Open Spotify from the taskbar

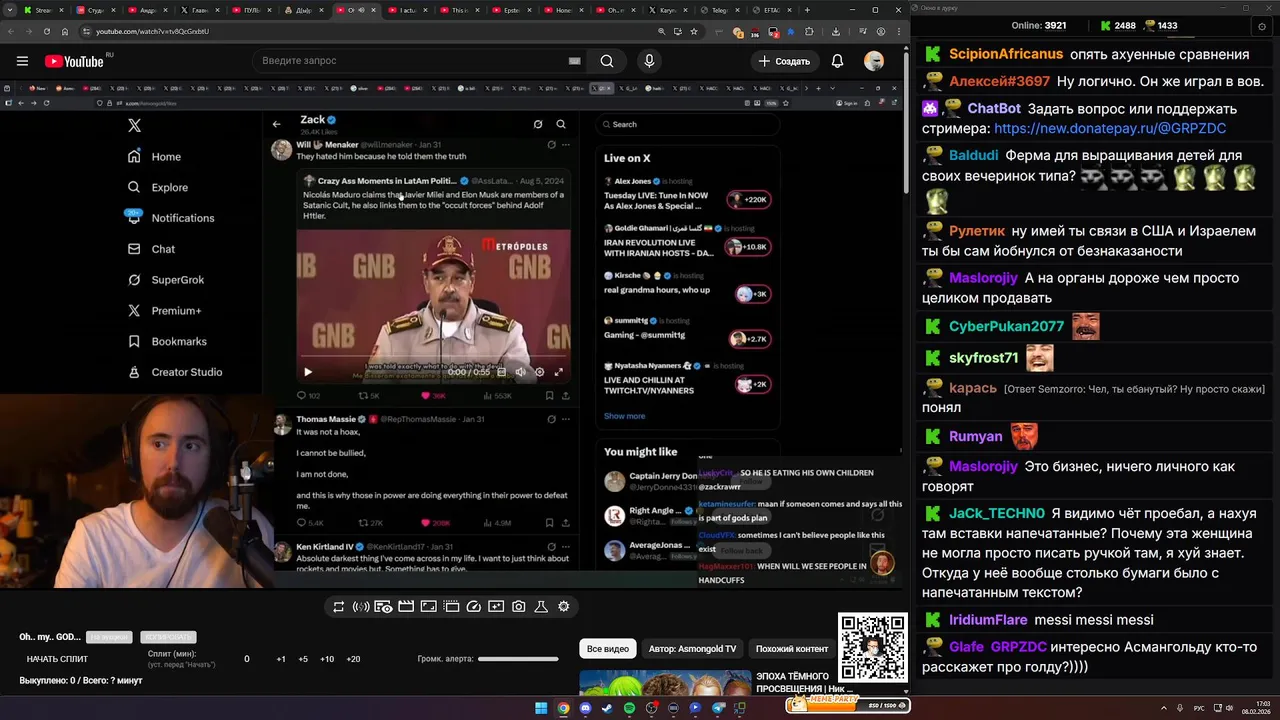coord(629,708)
